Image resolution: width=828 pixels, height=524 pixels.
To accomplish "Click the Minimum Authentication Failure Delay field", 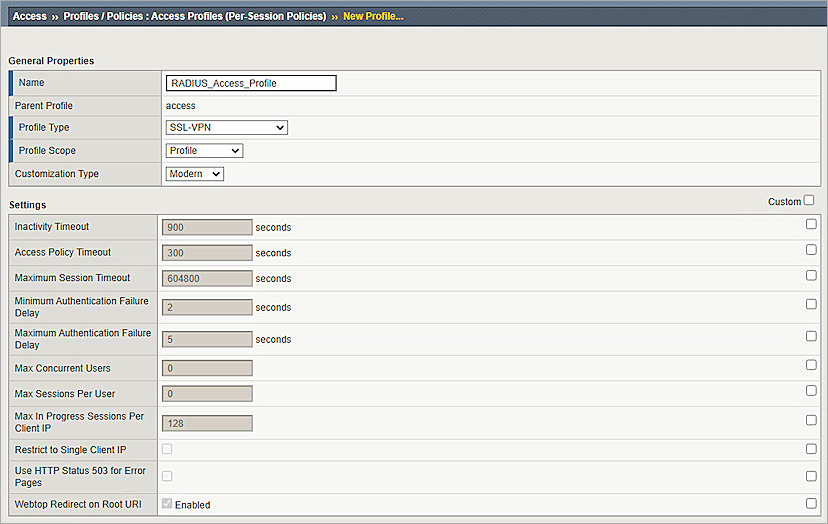I will (x=207, y=307).
